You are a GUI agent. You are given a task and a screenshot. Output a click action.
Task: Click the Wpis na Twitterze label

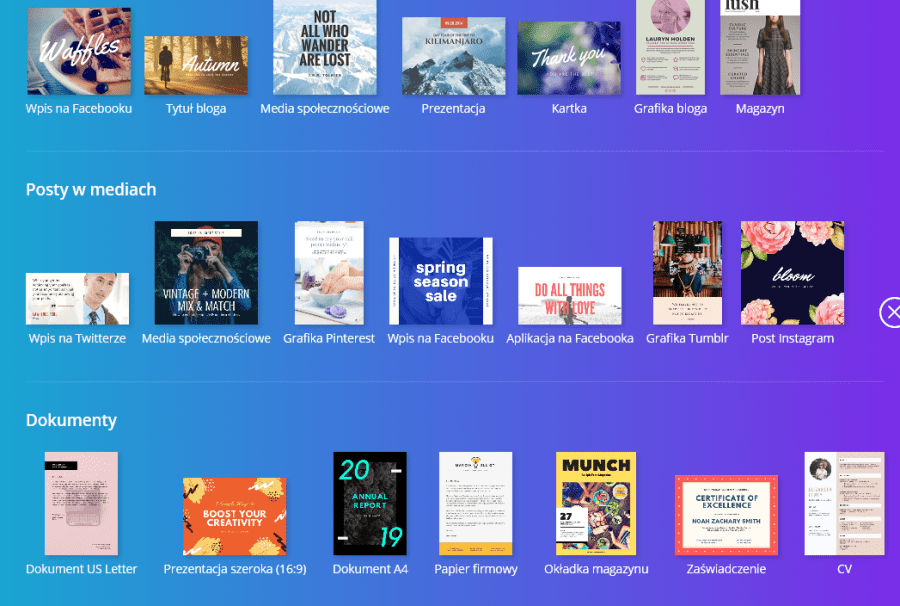tap(77, 339)
